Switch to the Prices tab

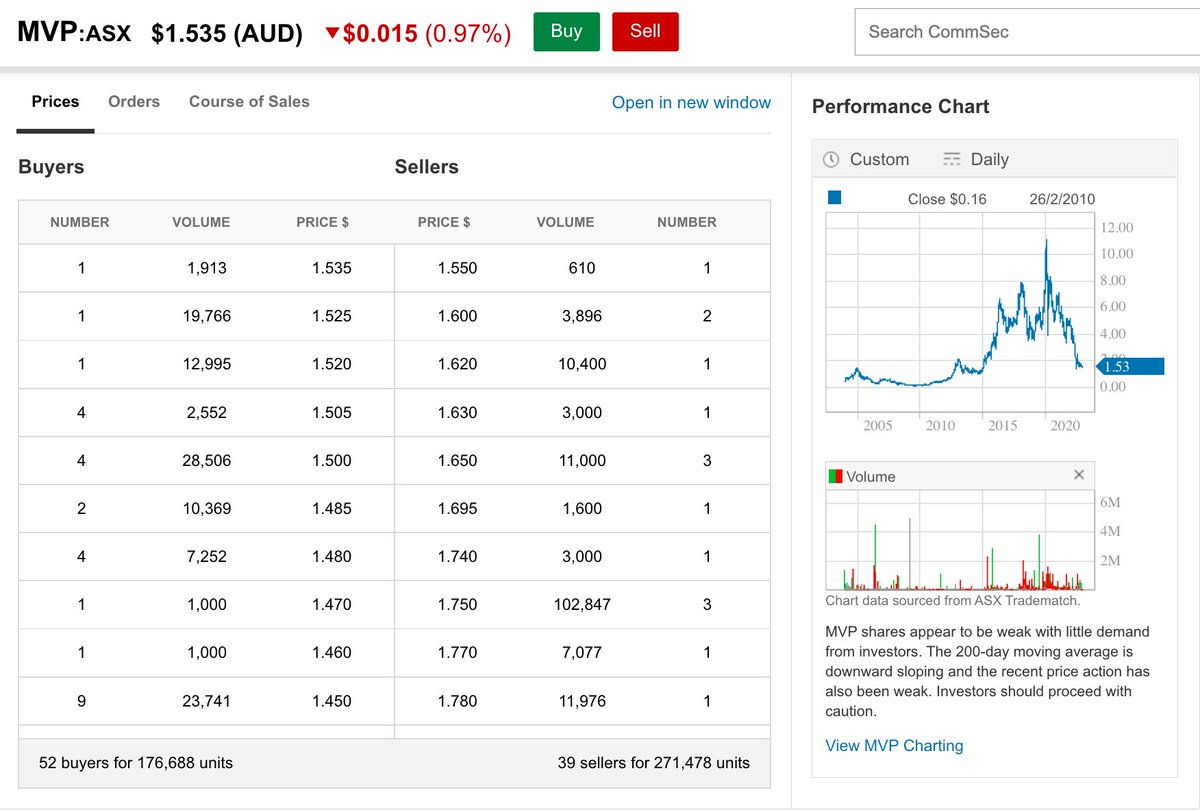pyautogui.click(x=55, y=101)
